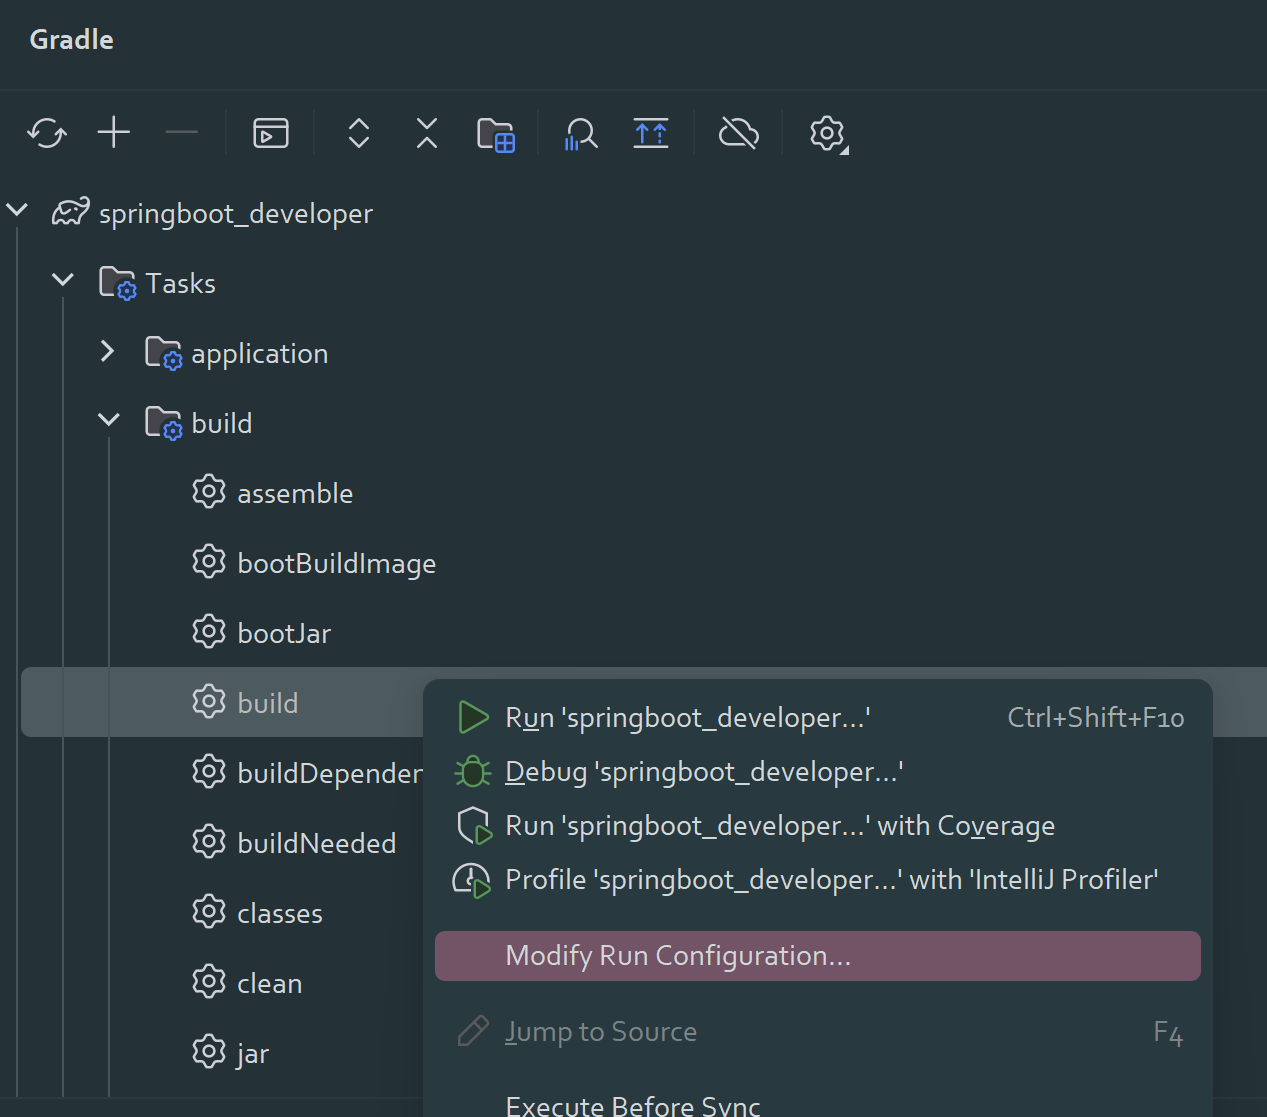Viewport: 1267px width, 1117px height.
Task: Select the buildDependents task
Action: click(330, 774)
